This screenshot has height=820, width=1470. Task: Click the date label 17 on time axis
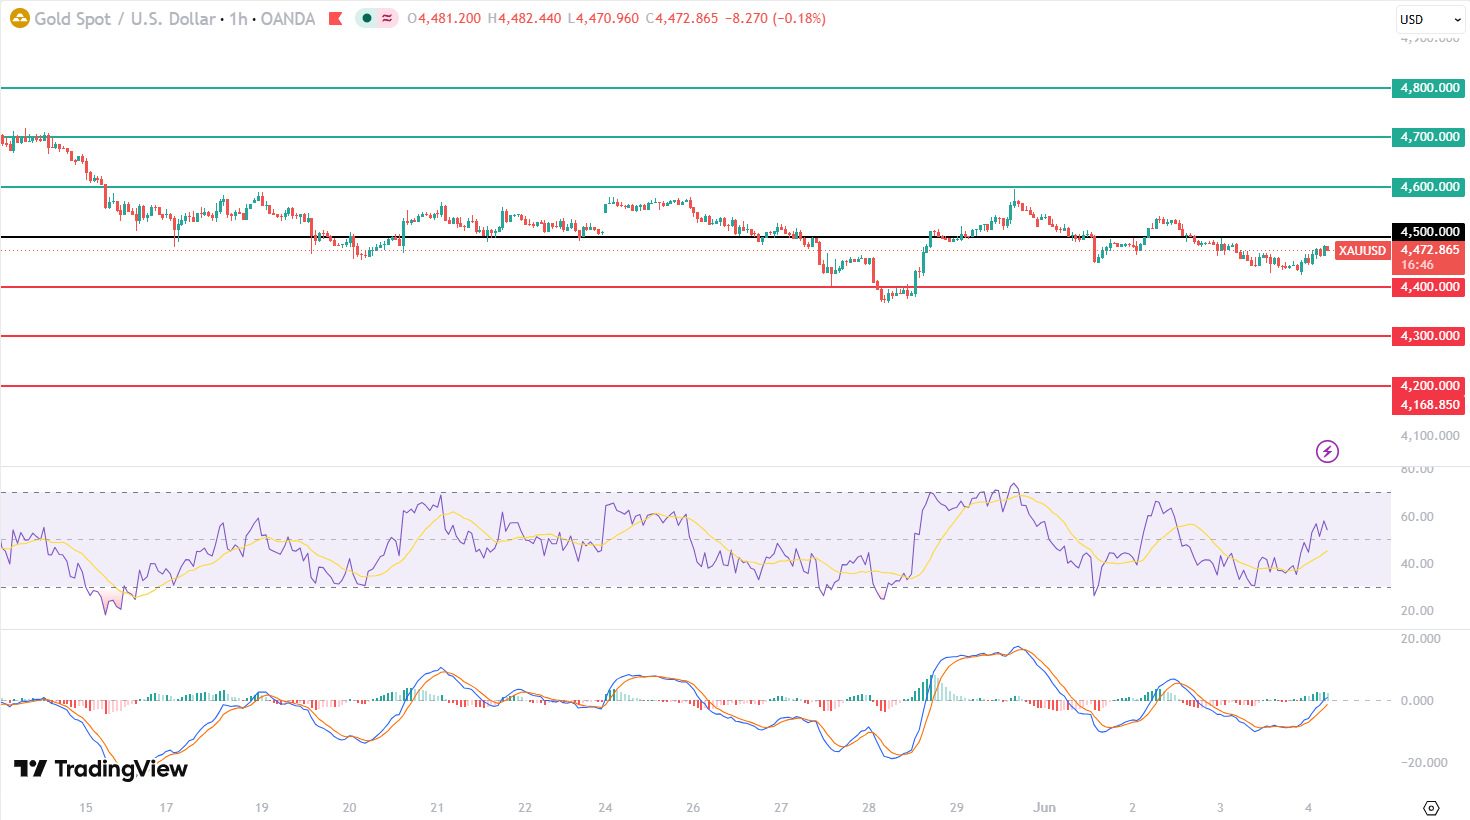(166, 808)
